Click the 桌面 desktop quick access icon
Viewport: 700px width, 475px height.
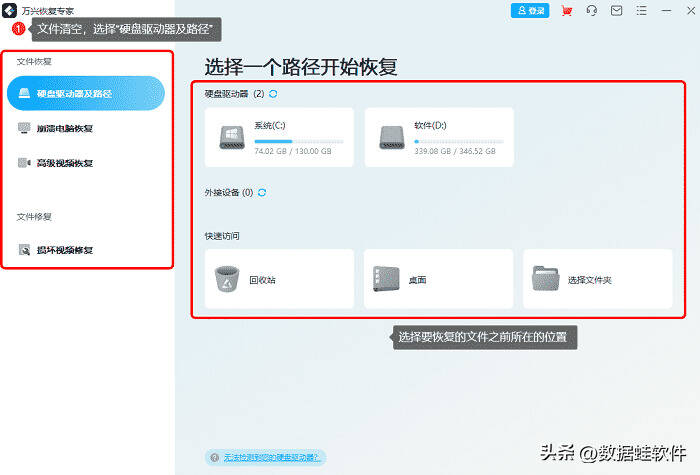pyautogui.click(x=386, y=279)
